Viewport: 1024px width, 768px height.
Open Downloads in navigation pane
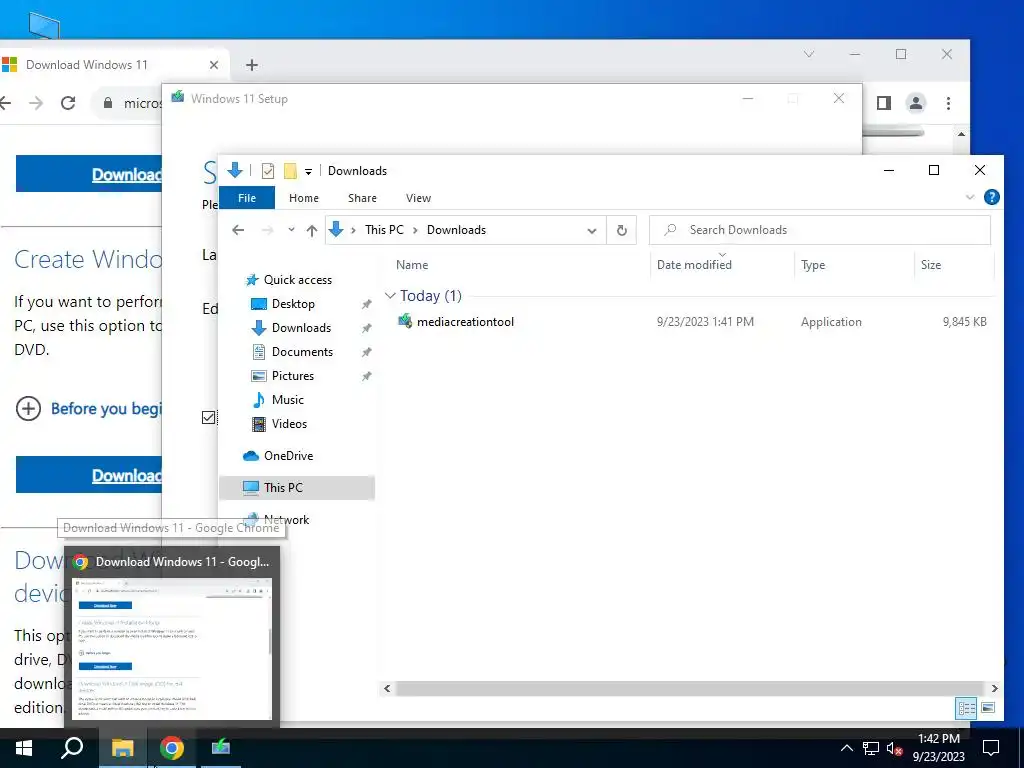(301, 328)
